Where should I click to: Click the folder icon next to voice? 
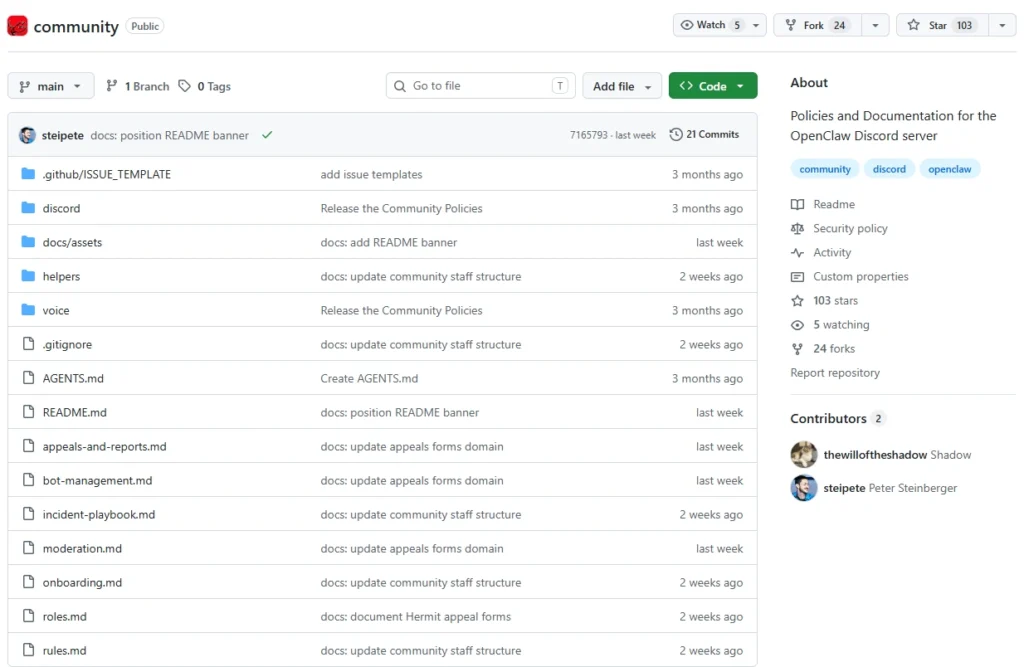click(27, 310)
